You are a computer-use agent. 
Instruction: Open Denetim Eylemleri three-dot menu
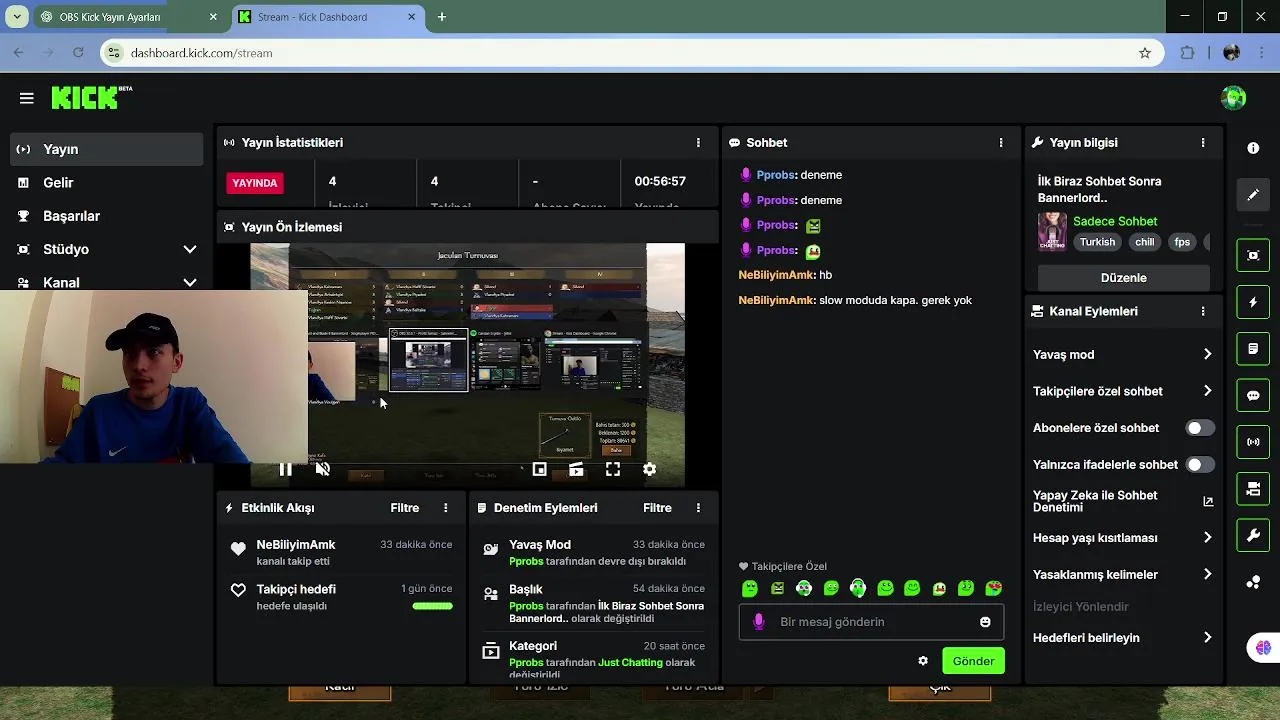pyautogui.click(x=698, y=508)
